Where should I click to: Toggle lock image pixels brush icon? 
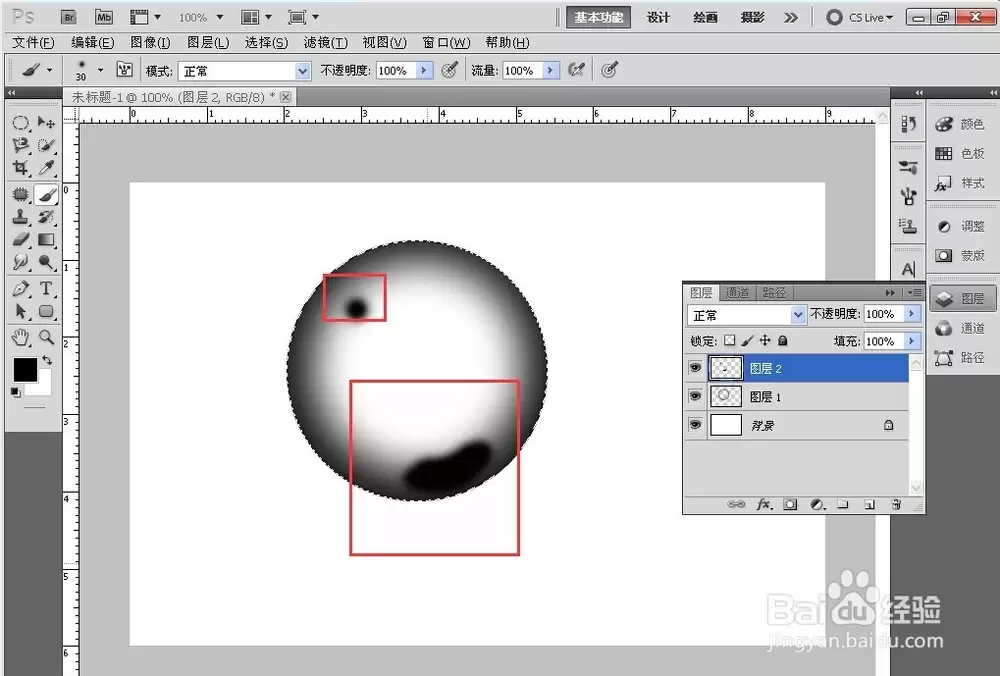tap(747, 341)
